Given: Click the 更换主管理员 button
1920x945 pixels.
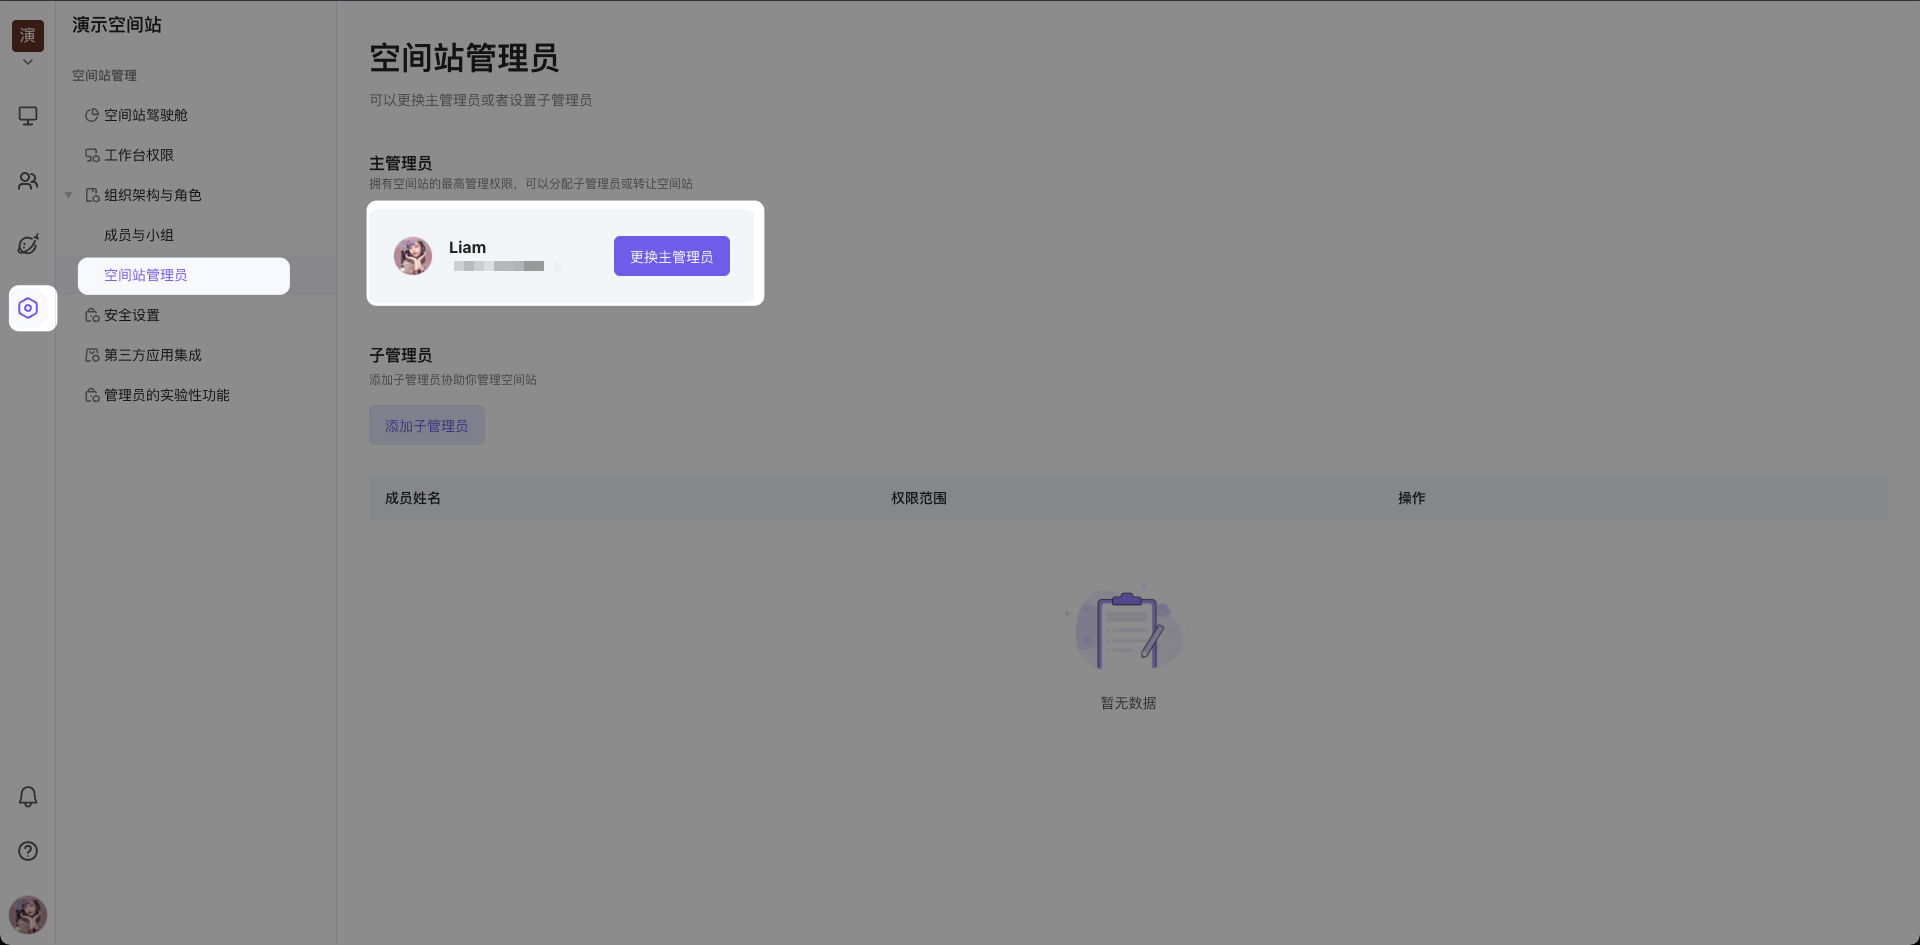Looking at the screenshot, I should tap(671, 257).
